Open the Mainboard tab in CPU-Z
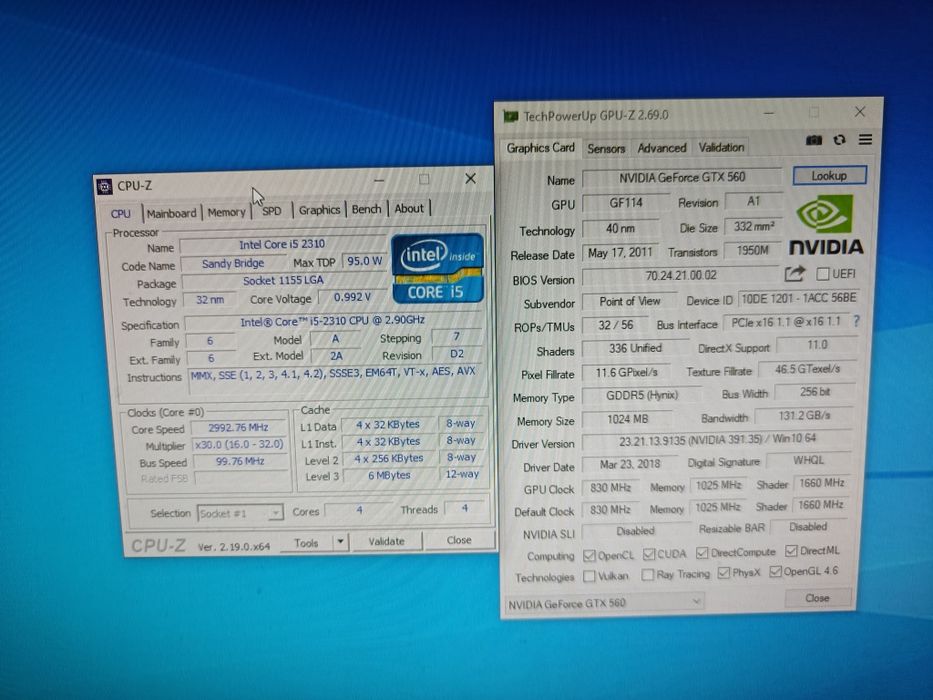Screen dimensions: 933x700 (171, 213)
